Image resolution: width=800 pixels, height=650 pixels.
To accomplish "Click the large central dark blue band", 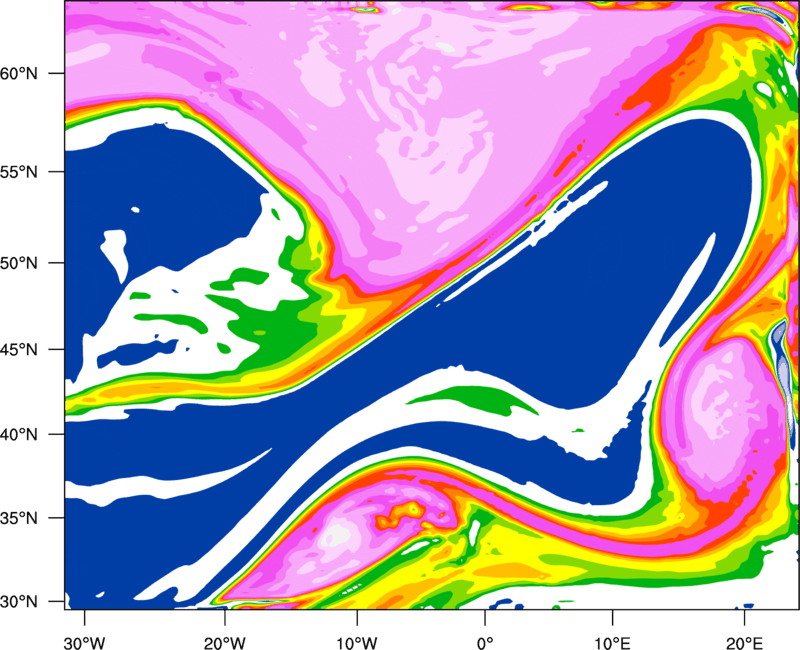I will click(x=560, y=300).
